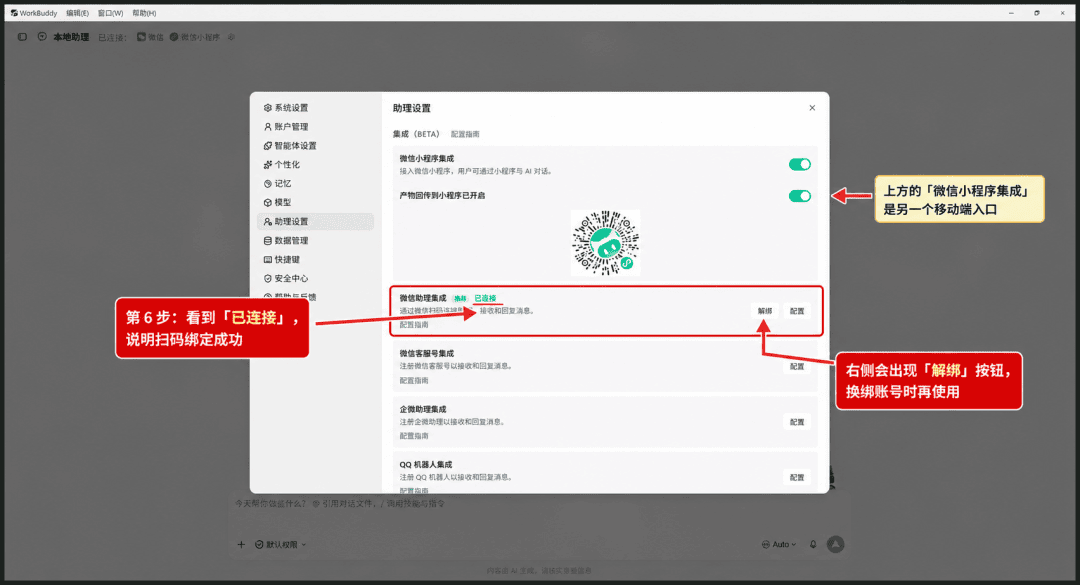Disable the 产物回传到小程序 switch

(x=800, y=196)
